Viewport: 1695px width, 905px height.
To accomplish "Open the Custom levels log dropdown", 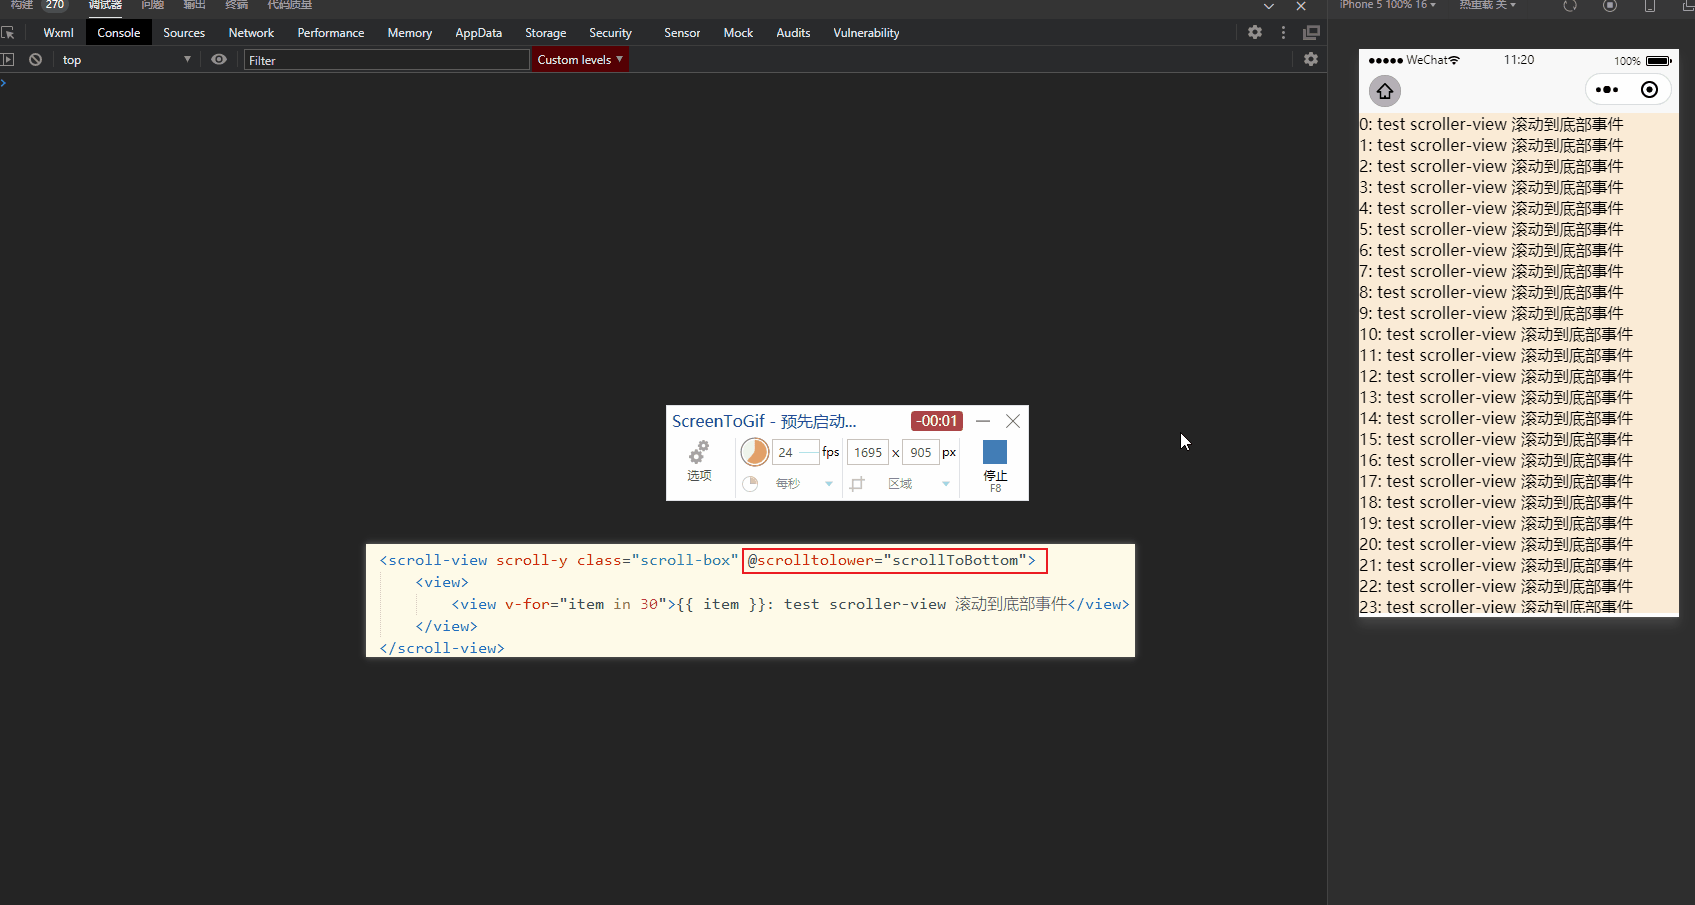I will point(580,60).
